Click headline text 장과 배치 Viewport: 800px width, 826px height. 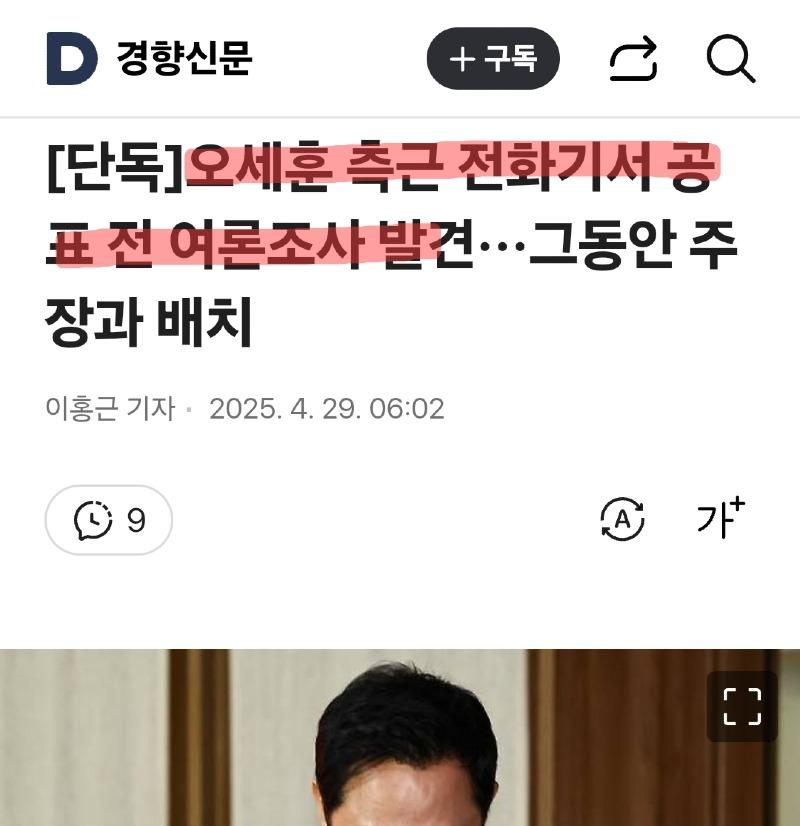(148, 321)
